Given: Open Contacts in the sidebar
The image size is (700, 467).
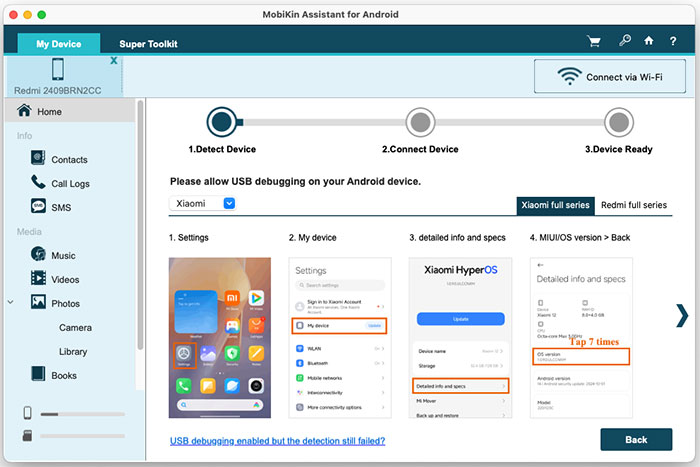Looking at the screenshot, I should click(69, 160).
